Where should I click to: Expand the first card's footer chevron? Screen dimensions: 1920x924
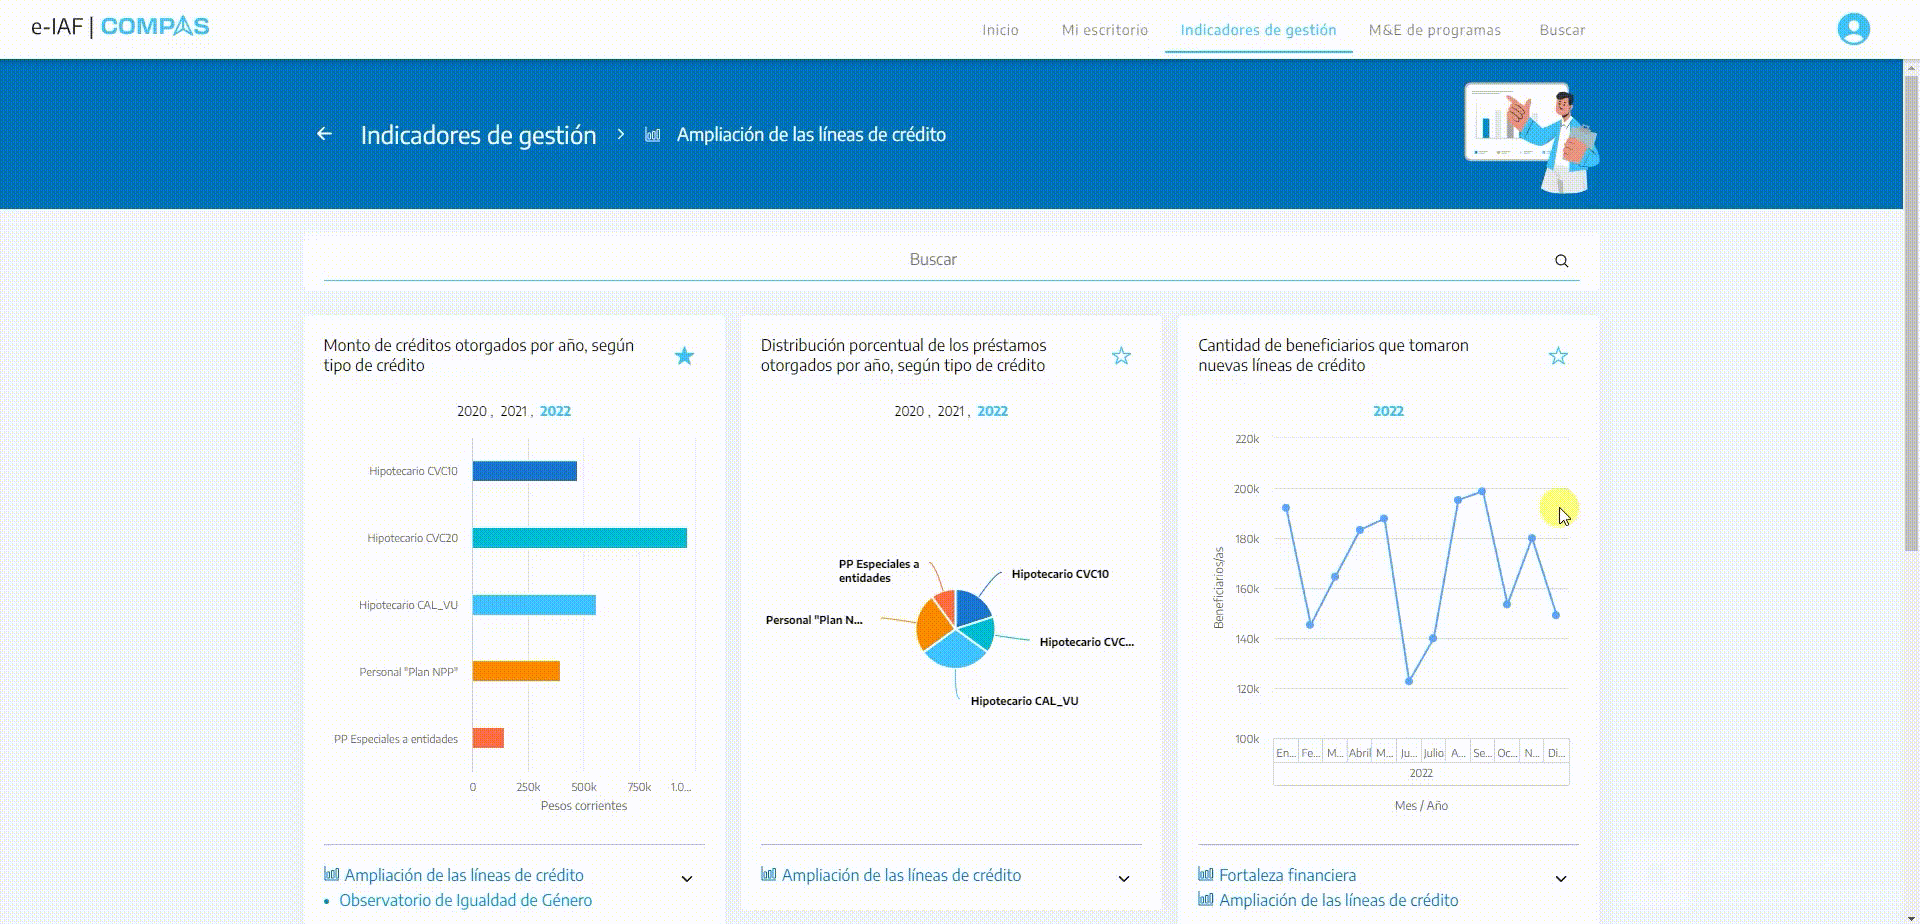[687, 879]
